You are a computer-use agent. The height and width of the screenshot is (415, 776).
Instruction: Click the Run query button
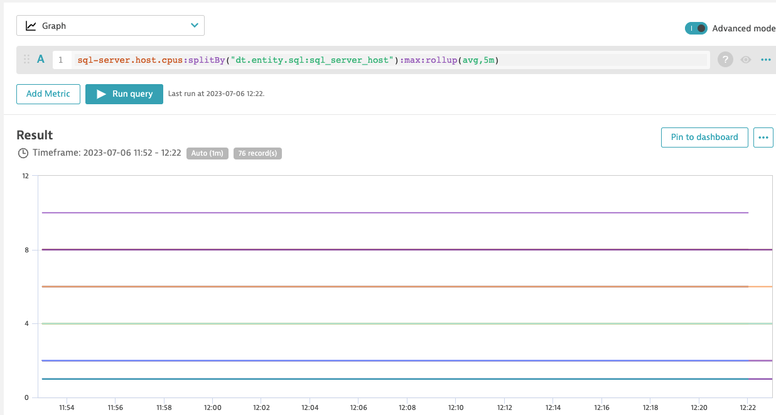pyautogui.click(x=124, y=94)
